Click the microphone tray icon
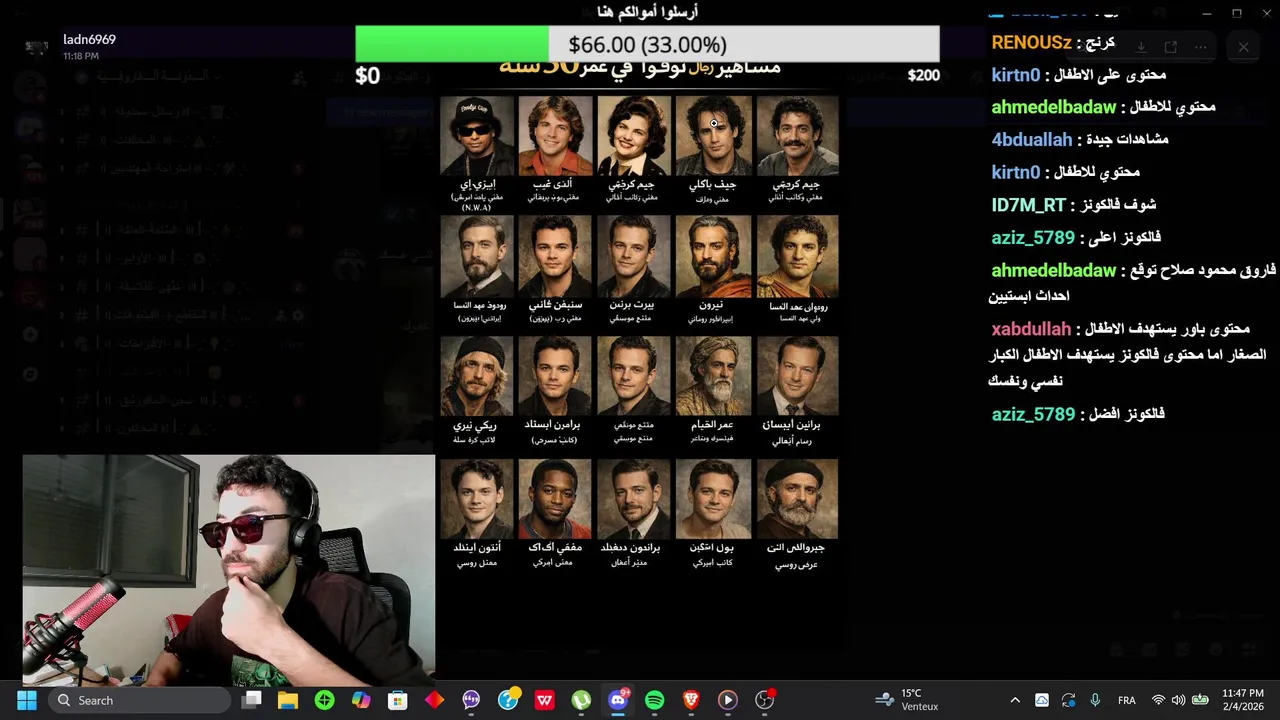The image size is (1280, 720). (1095, 700)
